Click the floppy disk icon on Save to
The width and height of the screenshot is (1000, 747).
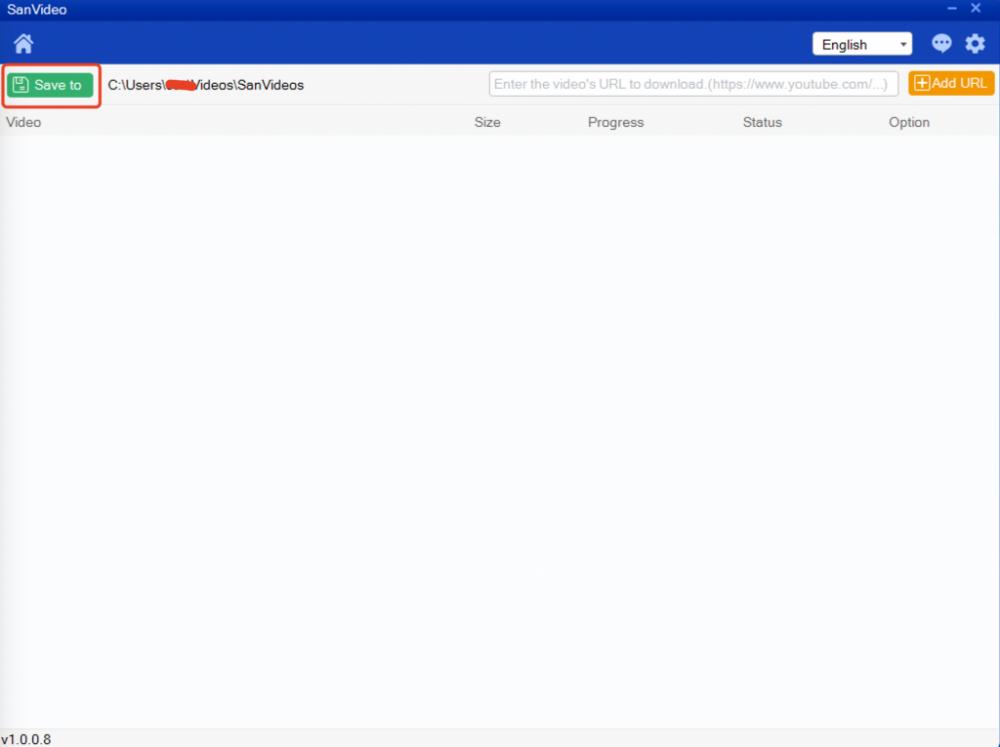[x=22, y=85]
